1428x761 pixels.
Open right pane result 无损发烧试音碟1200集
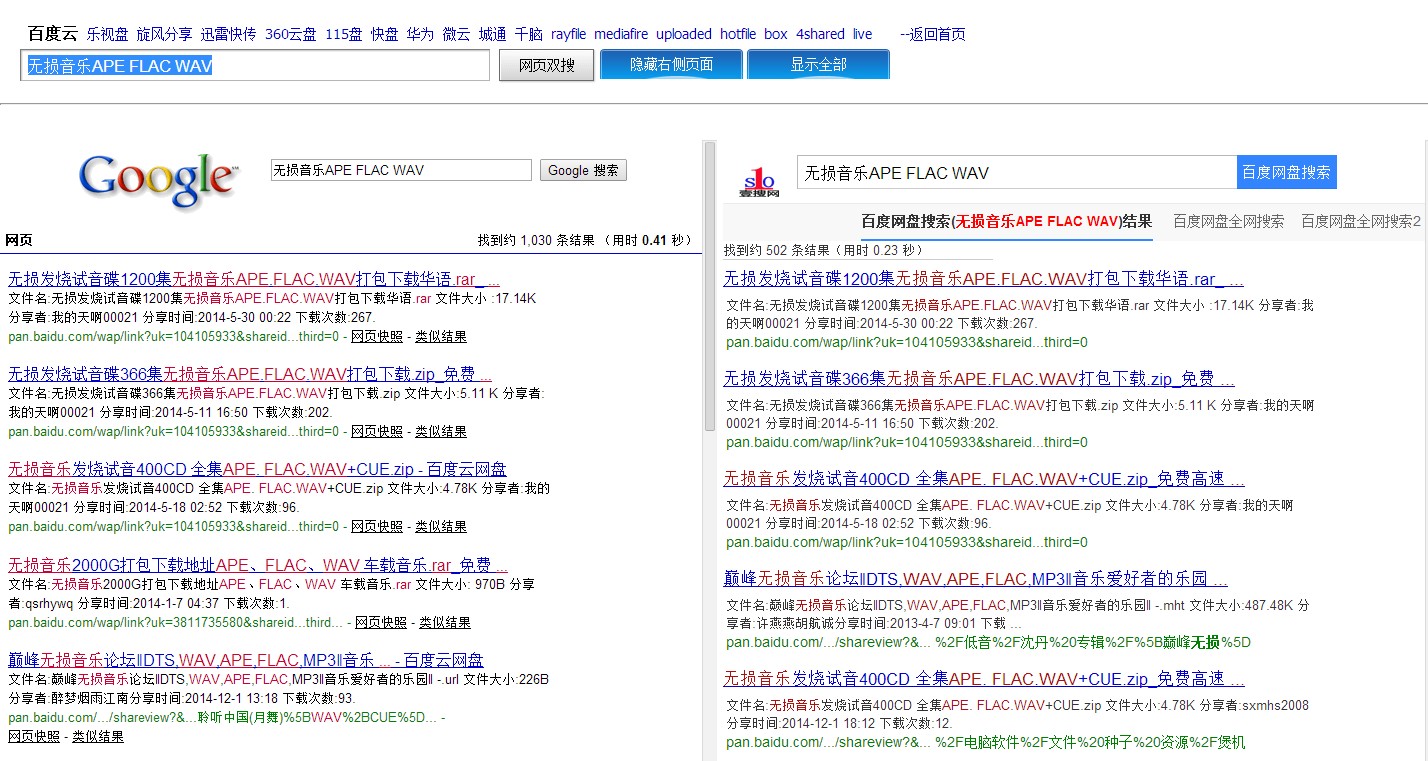click(x=984, y=279)
